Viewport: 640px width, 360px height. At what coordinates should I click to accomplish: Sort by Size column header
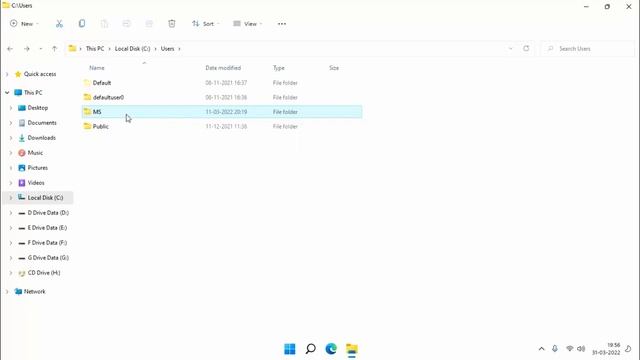(x=334, y=68)
